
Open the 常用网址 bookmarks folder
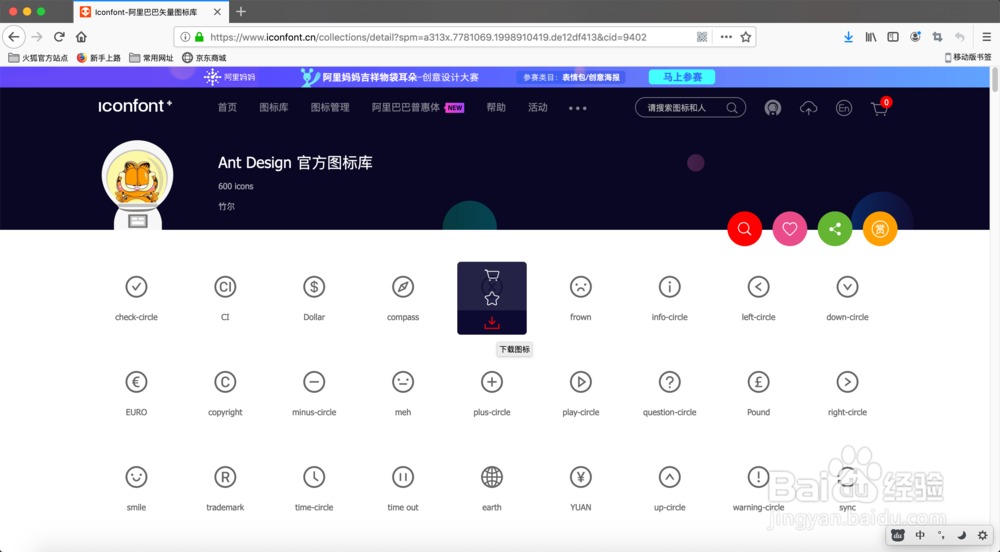[151, 57]
